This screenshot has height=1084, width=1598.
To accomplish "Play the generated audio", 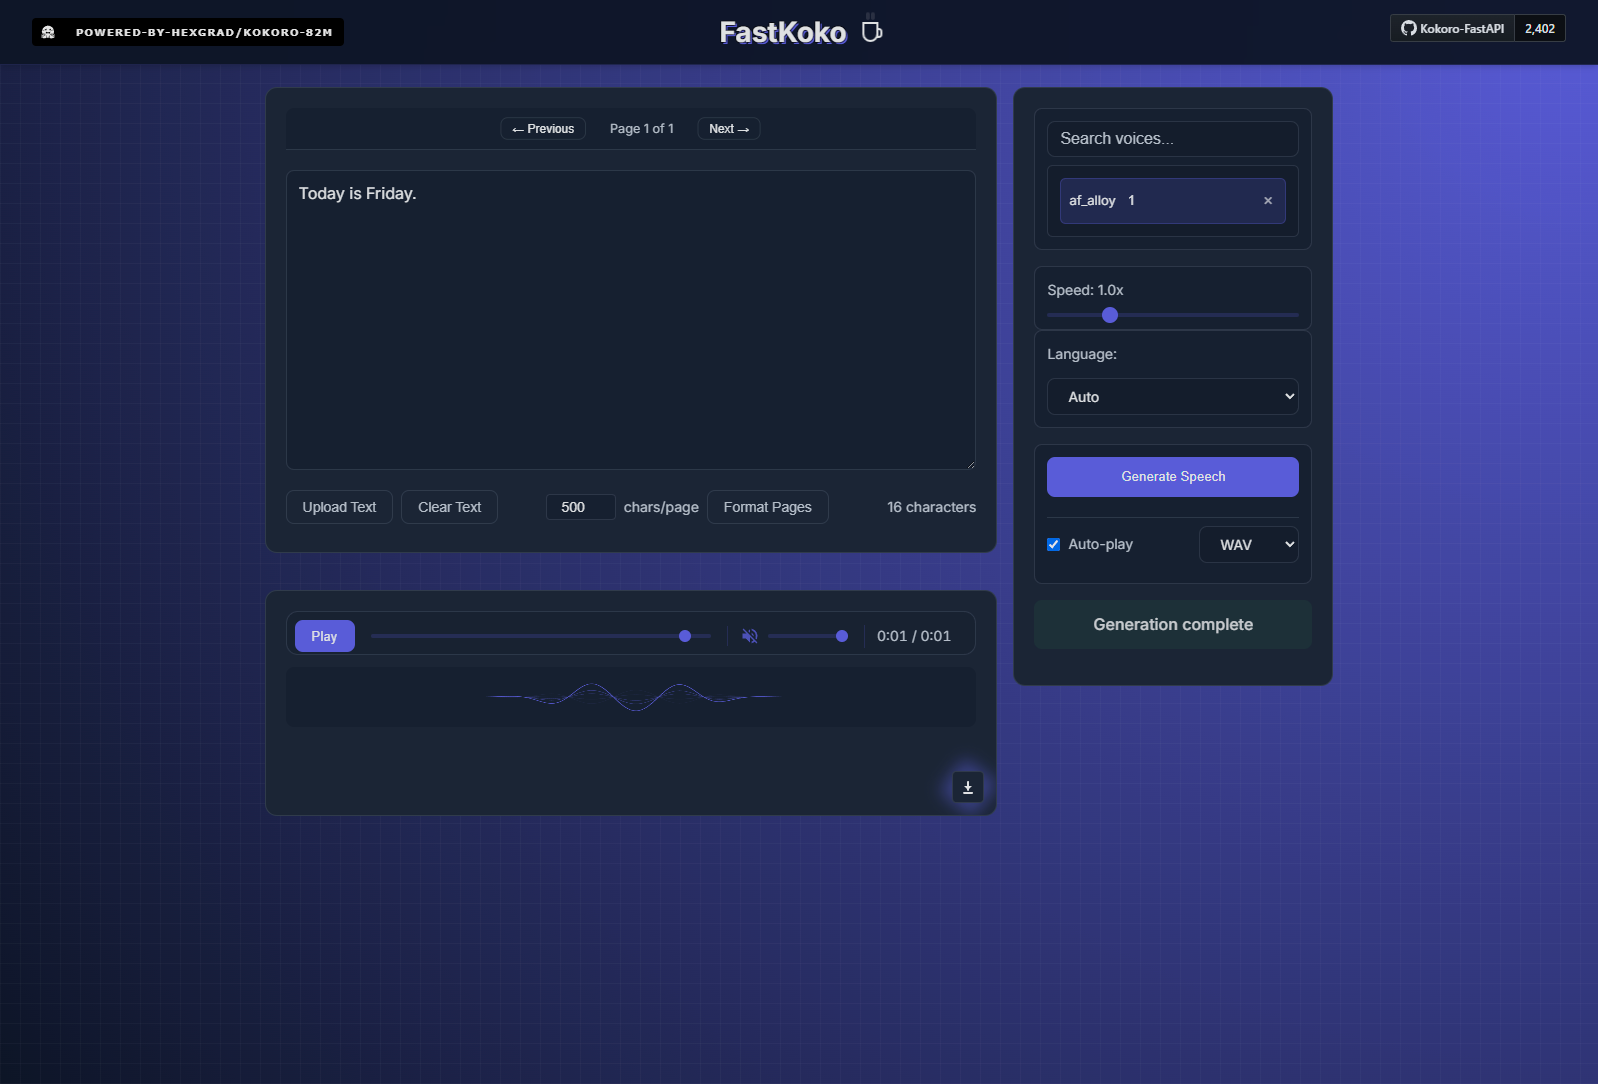I will coord(324,636).
